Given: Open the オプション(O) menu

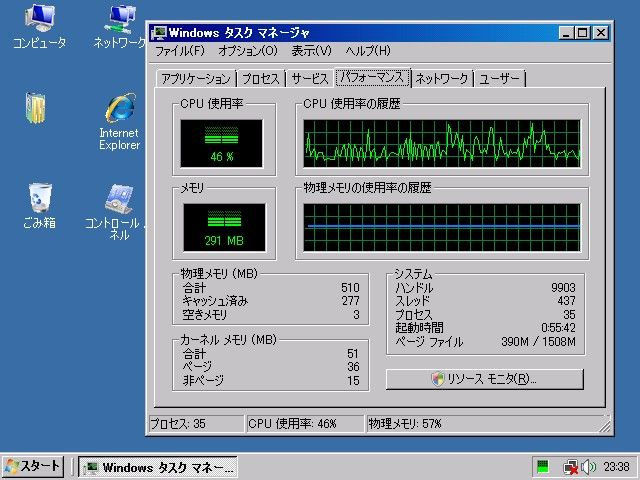Looking at the screenshot, I should pos(248,51).
